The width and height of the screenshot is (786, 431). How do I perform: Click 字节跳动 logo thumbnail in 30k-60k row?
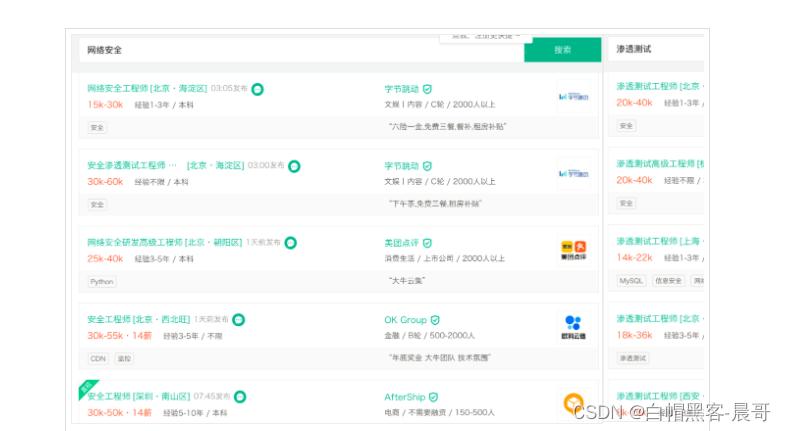tap(573, 173)
